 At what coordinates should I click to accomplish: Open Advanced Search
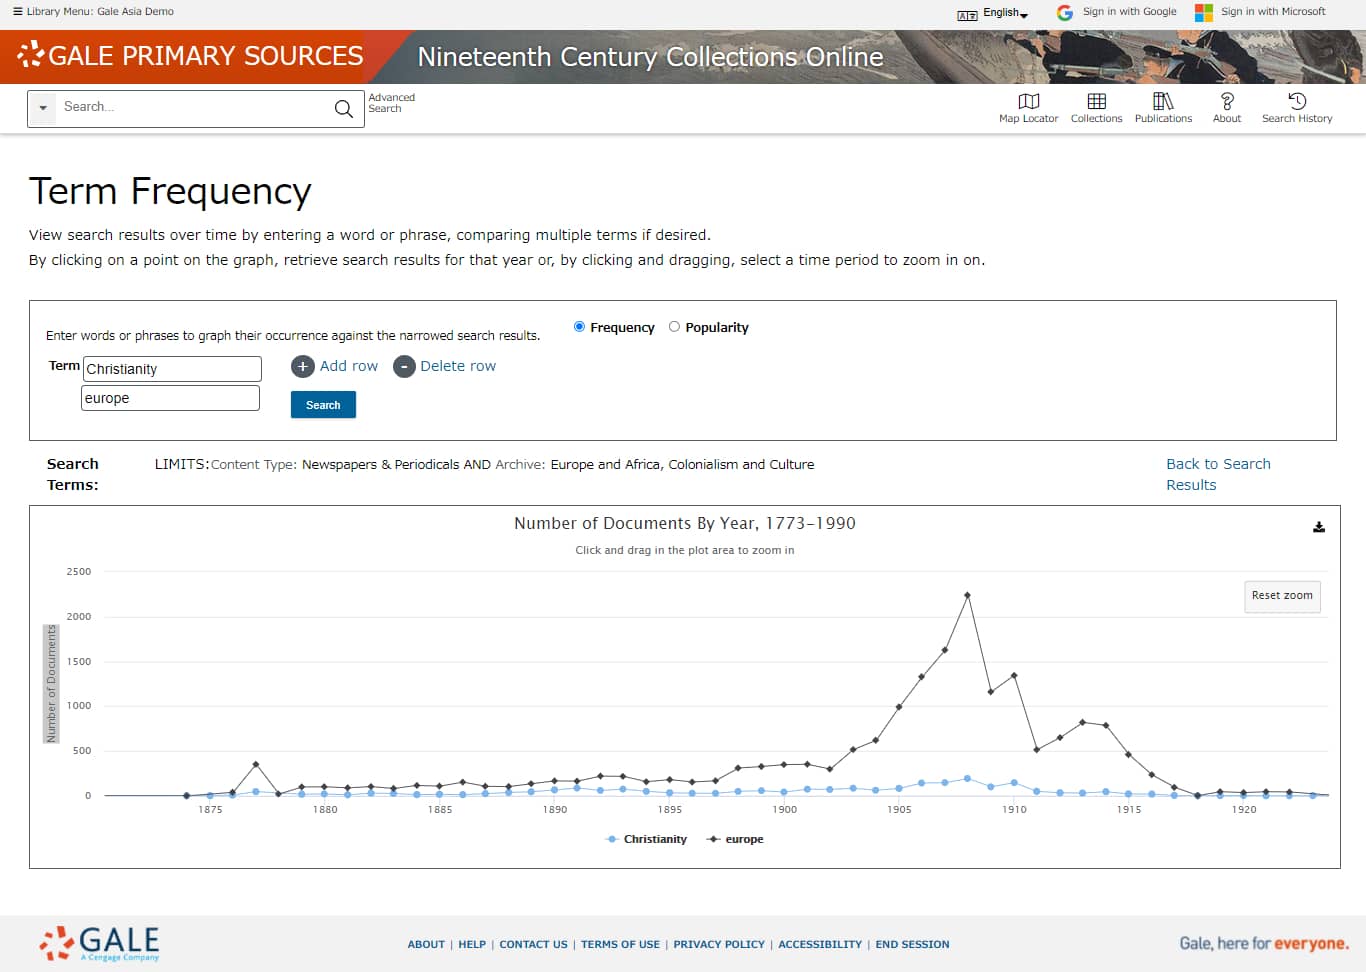[x=391, y=103]
